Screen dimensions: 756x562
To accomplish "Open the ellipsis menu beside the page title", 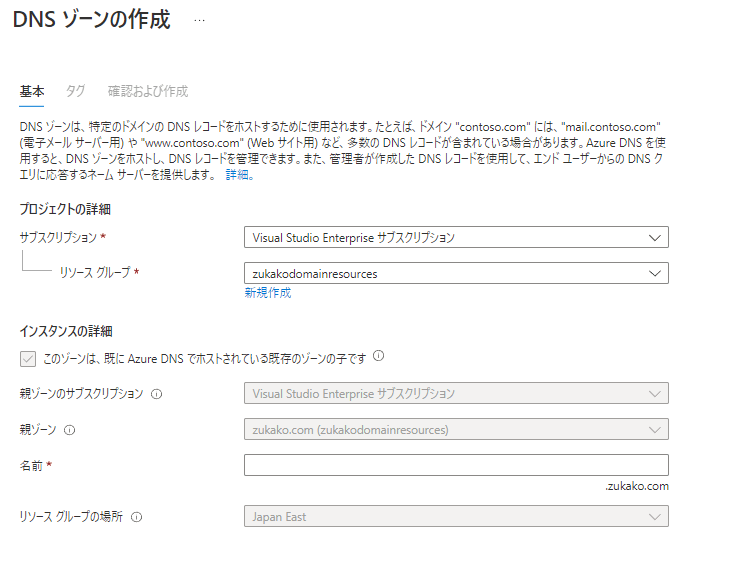I will 199,20.
